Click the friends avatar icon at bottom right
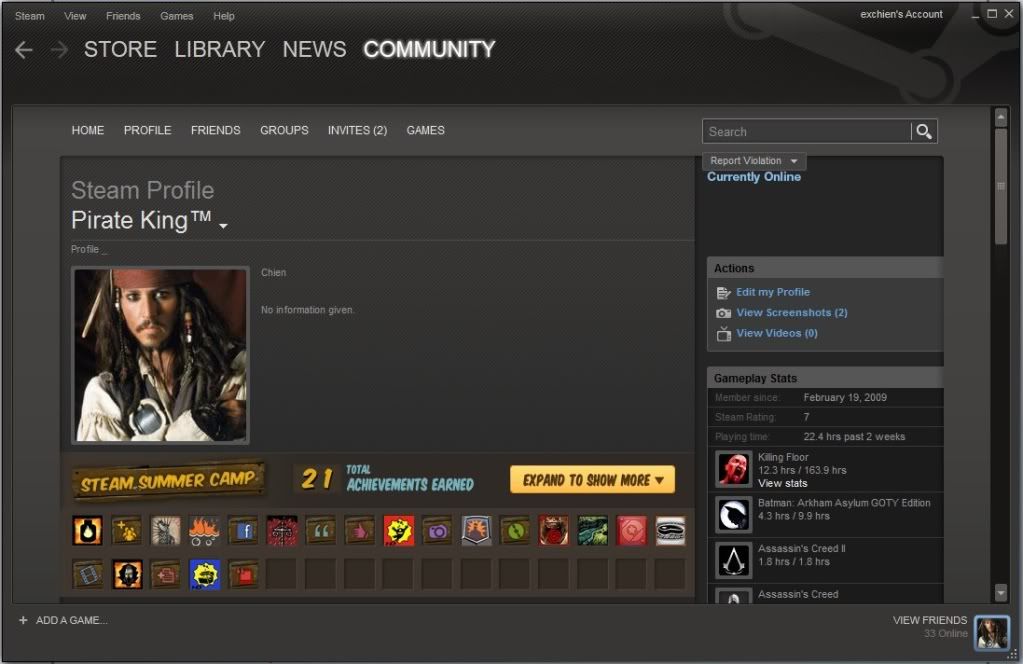The height and width of the screenshot is (664, 1023). [x=991, y=632]
